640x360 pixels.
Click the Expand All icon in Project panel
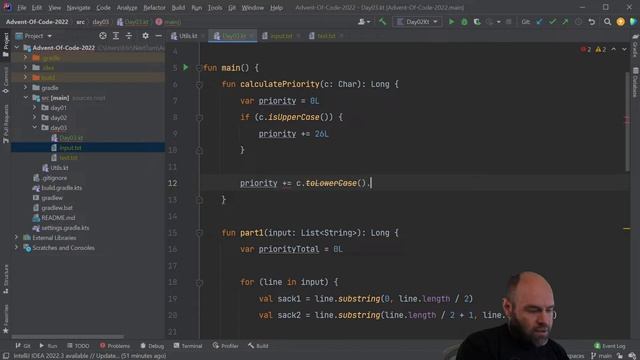(x=116, y=36)
